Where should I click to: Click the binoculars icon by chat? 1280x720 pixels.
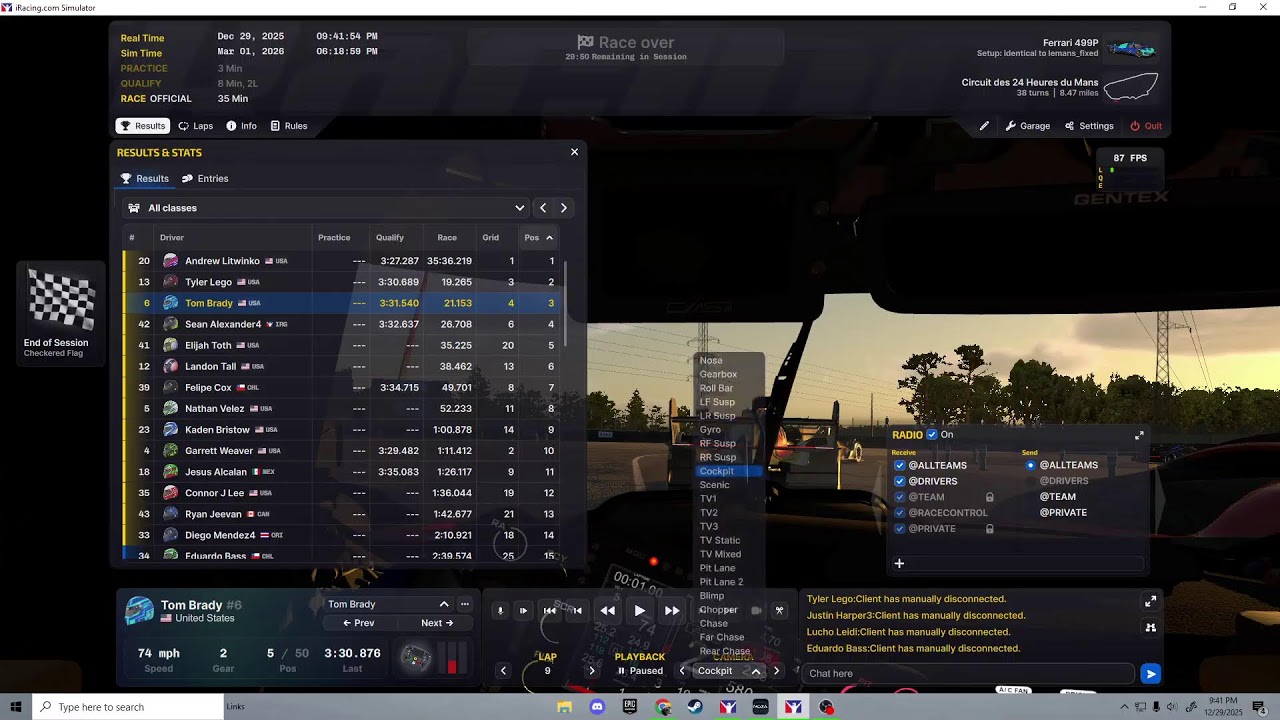1150,628
